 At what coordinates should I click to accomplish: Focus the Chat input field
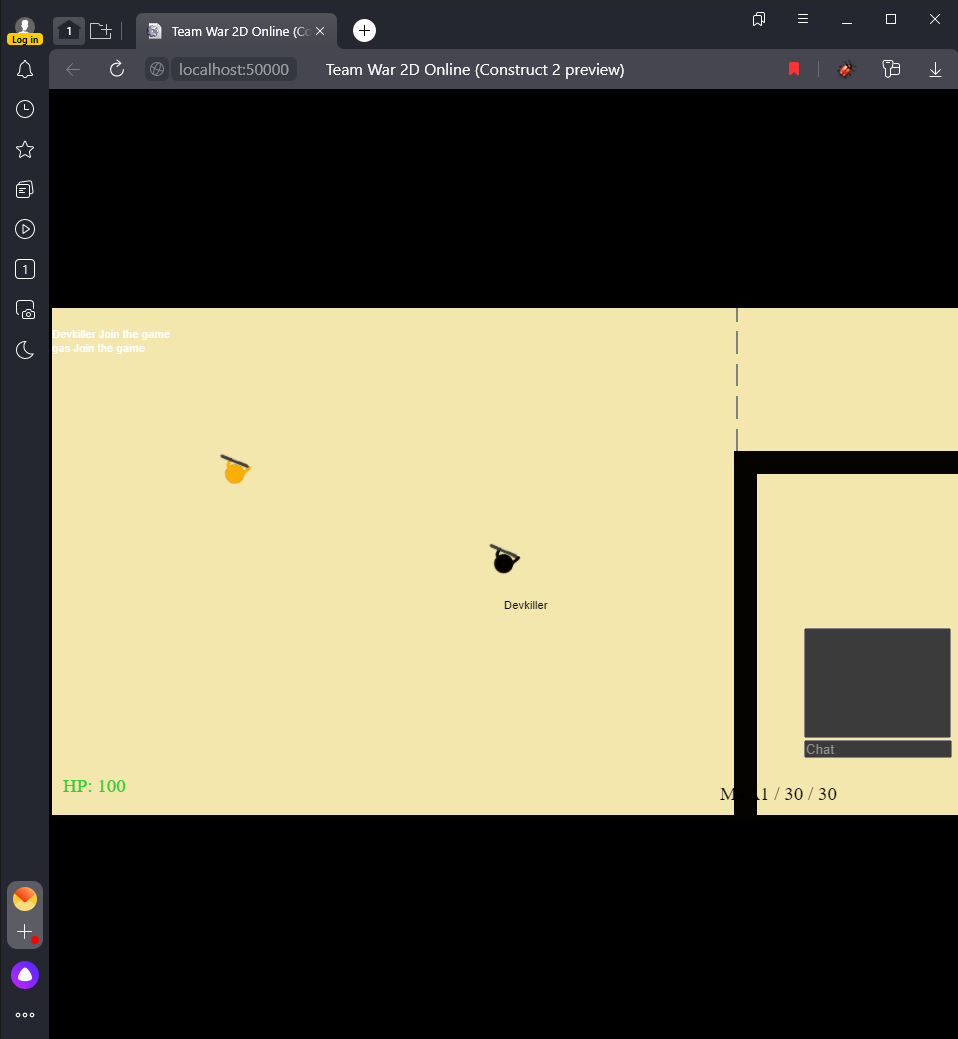878,749
